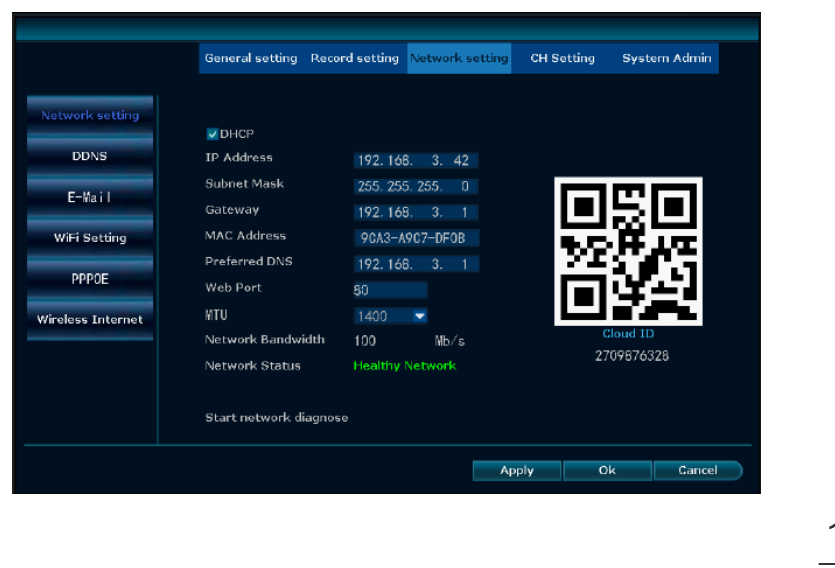Viewport: 835px width, 568px height.
Task: Click the Apply button
Action: (x=517, y=471)
